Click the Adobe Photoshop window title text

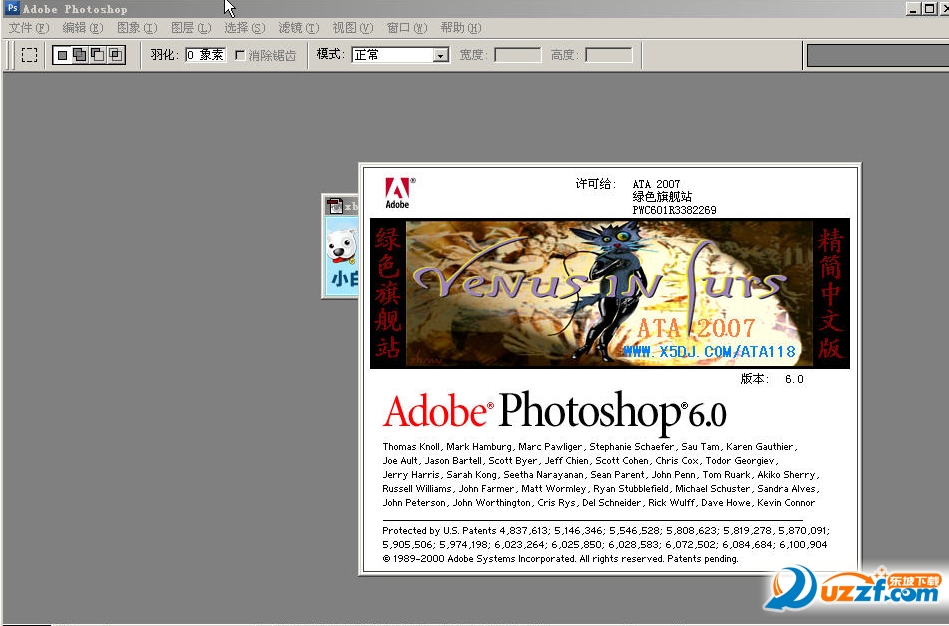point(75,9)
